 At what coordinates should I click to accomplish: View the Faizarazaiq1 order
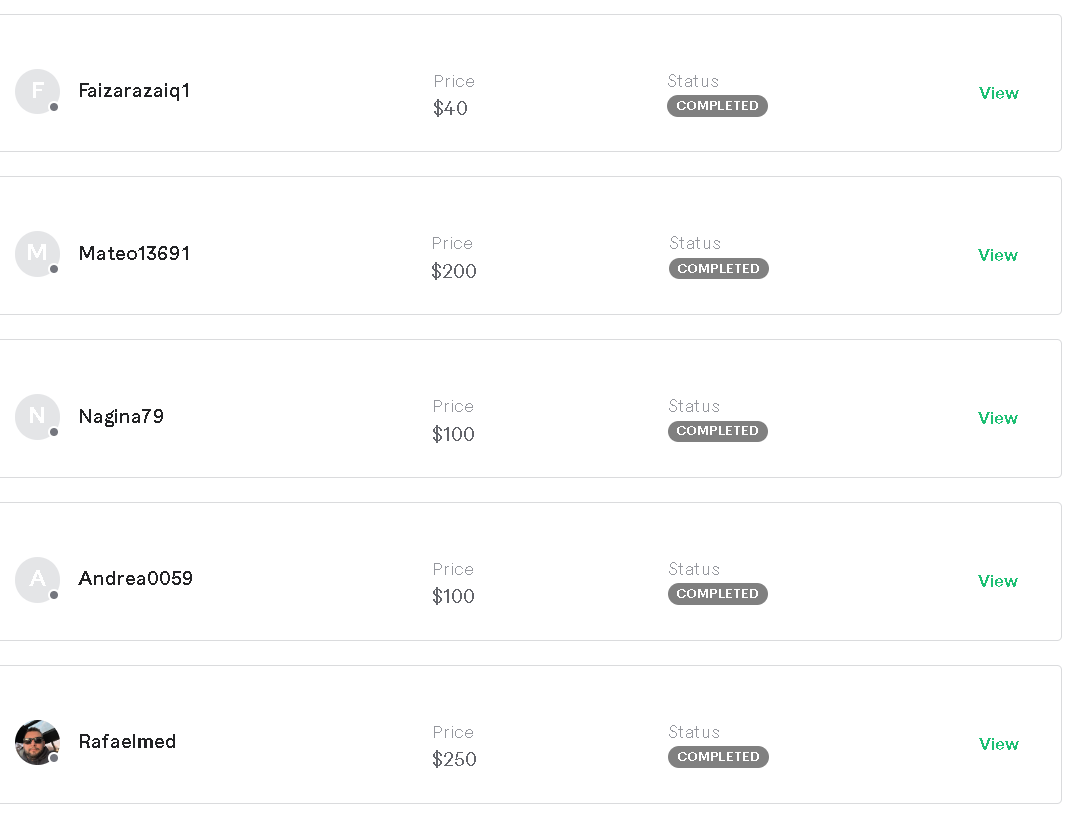998,93
